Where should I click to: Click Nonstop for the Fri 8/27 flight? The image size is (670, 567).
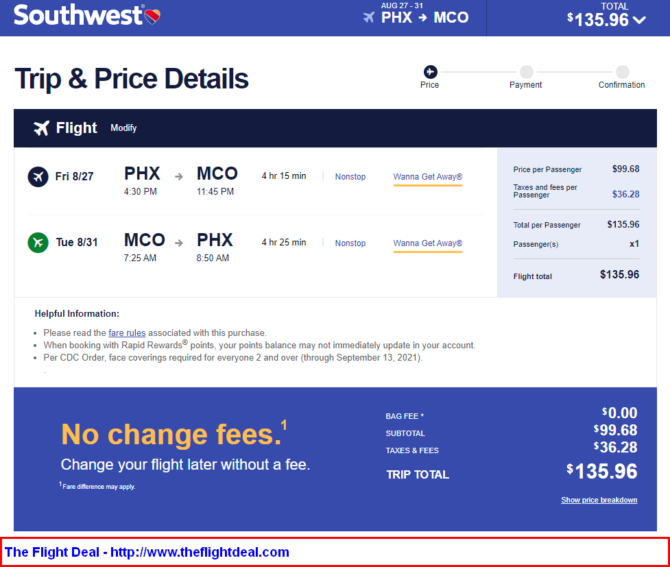point(350,176)
